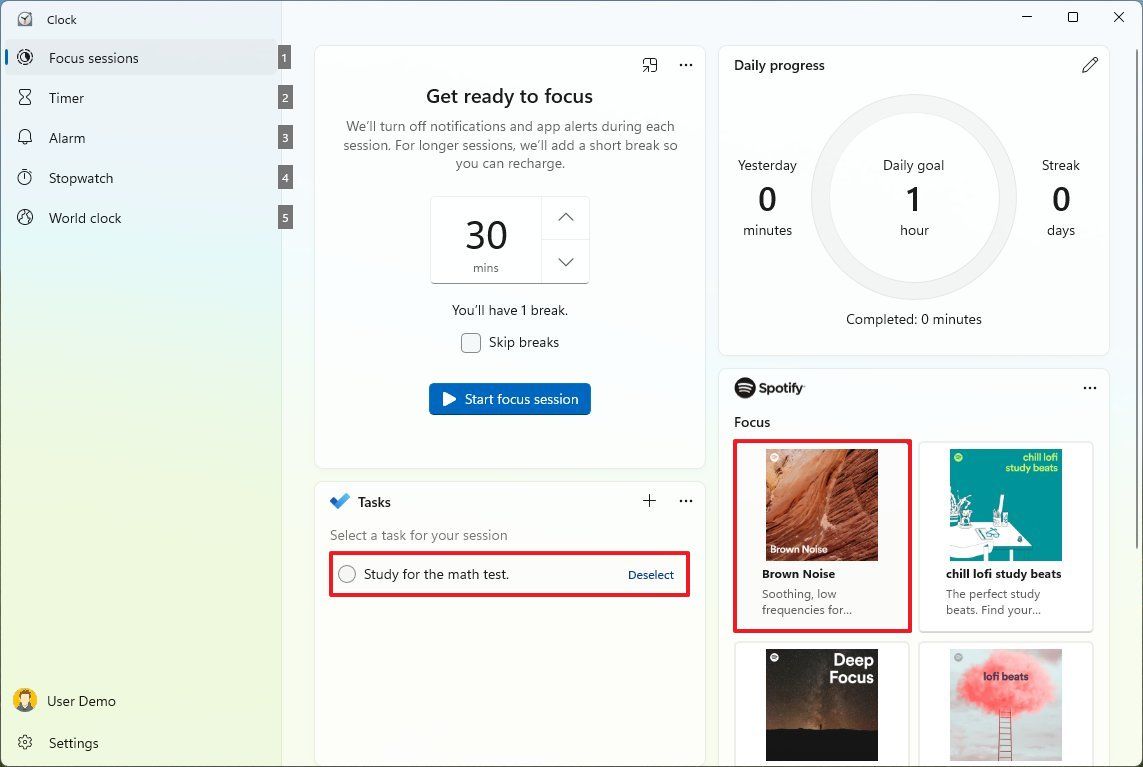Open the World clock page
The image size is (1143, 767).
click(85, 218)
